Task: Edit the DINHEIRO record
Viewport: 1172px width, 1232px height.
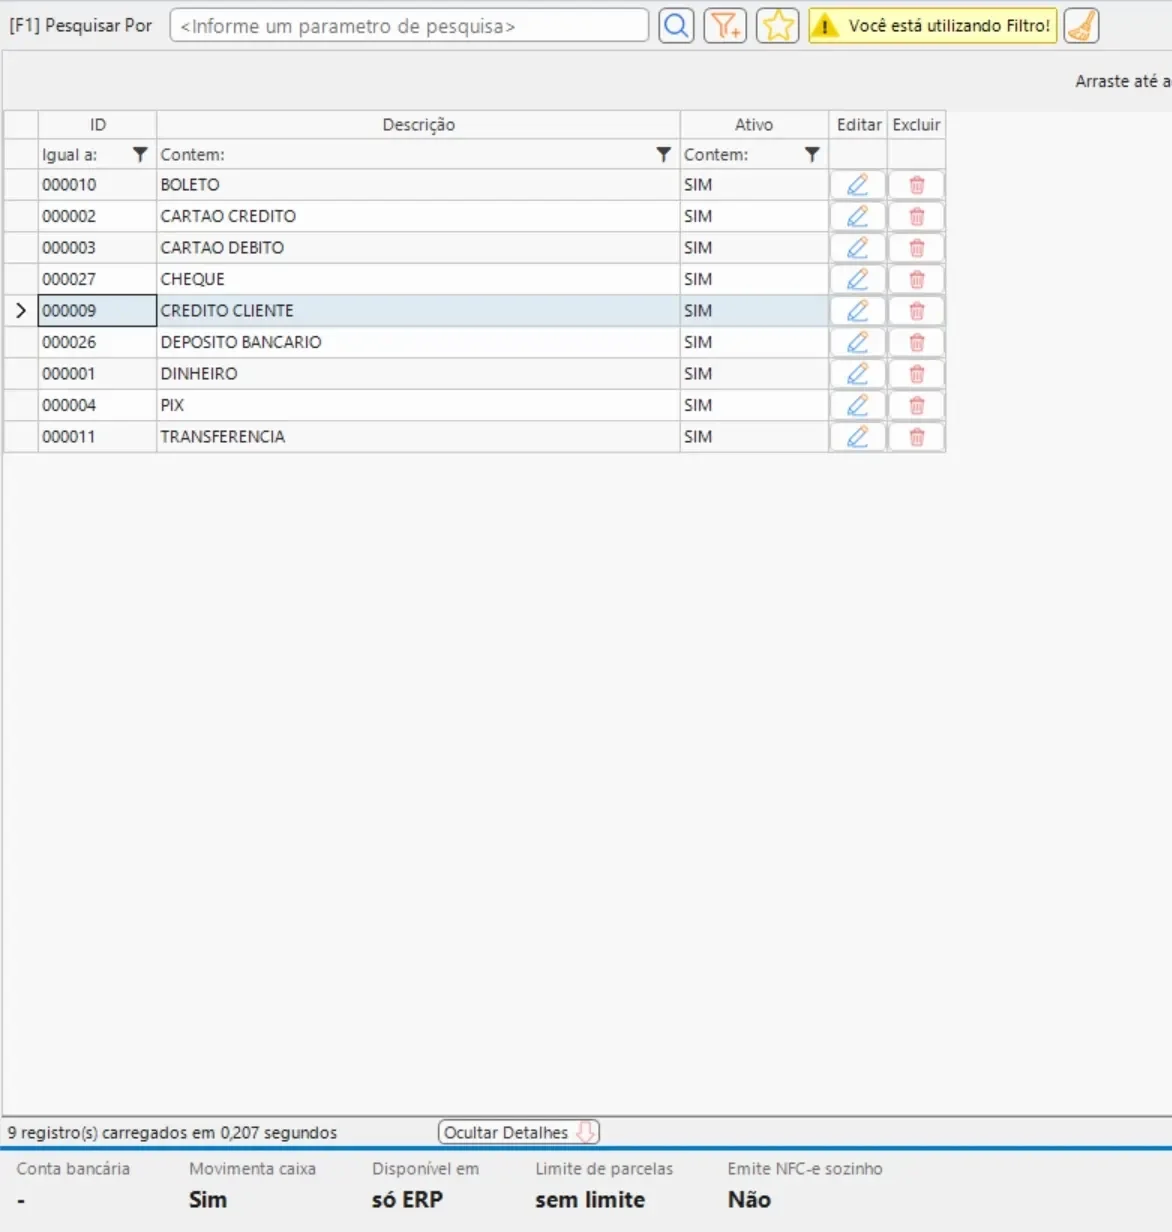Action: click(x=858, y=374)
